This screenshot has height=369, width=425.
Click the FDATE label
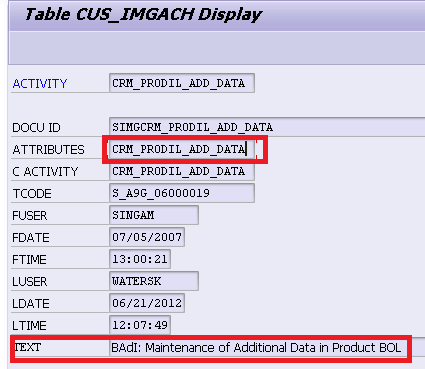(31, 238)
